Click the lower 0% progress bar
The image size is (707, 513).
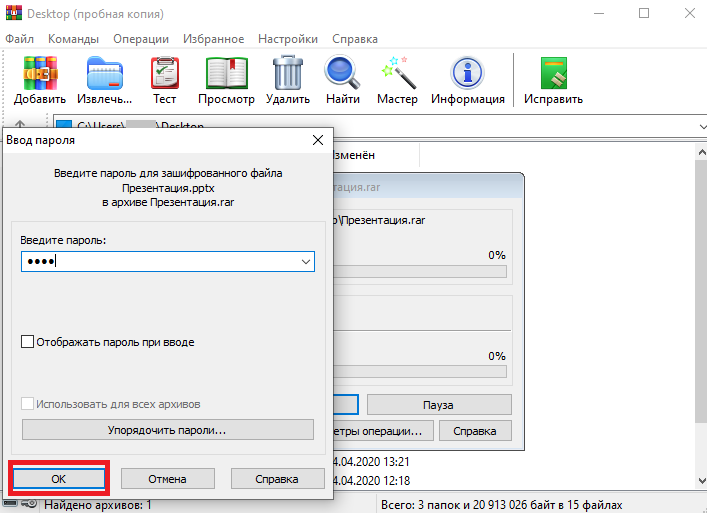420,371
